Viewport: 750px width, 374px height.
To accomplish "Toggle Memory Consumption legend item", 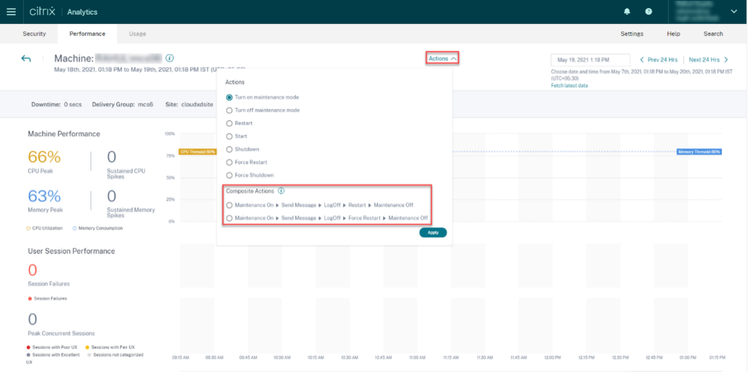I will (x=98, y=228).
